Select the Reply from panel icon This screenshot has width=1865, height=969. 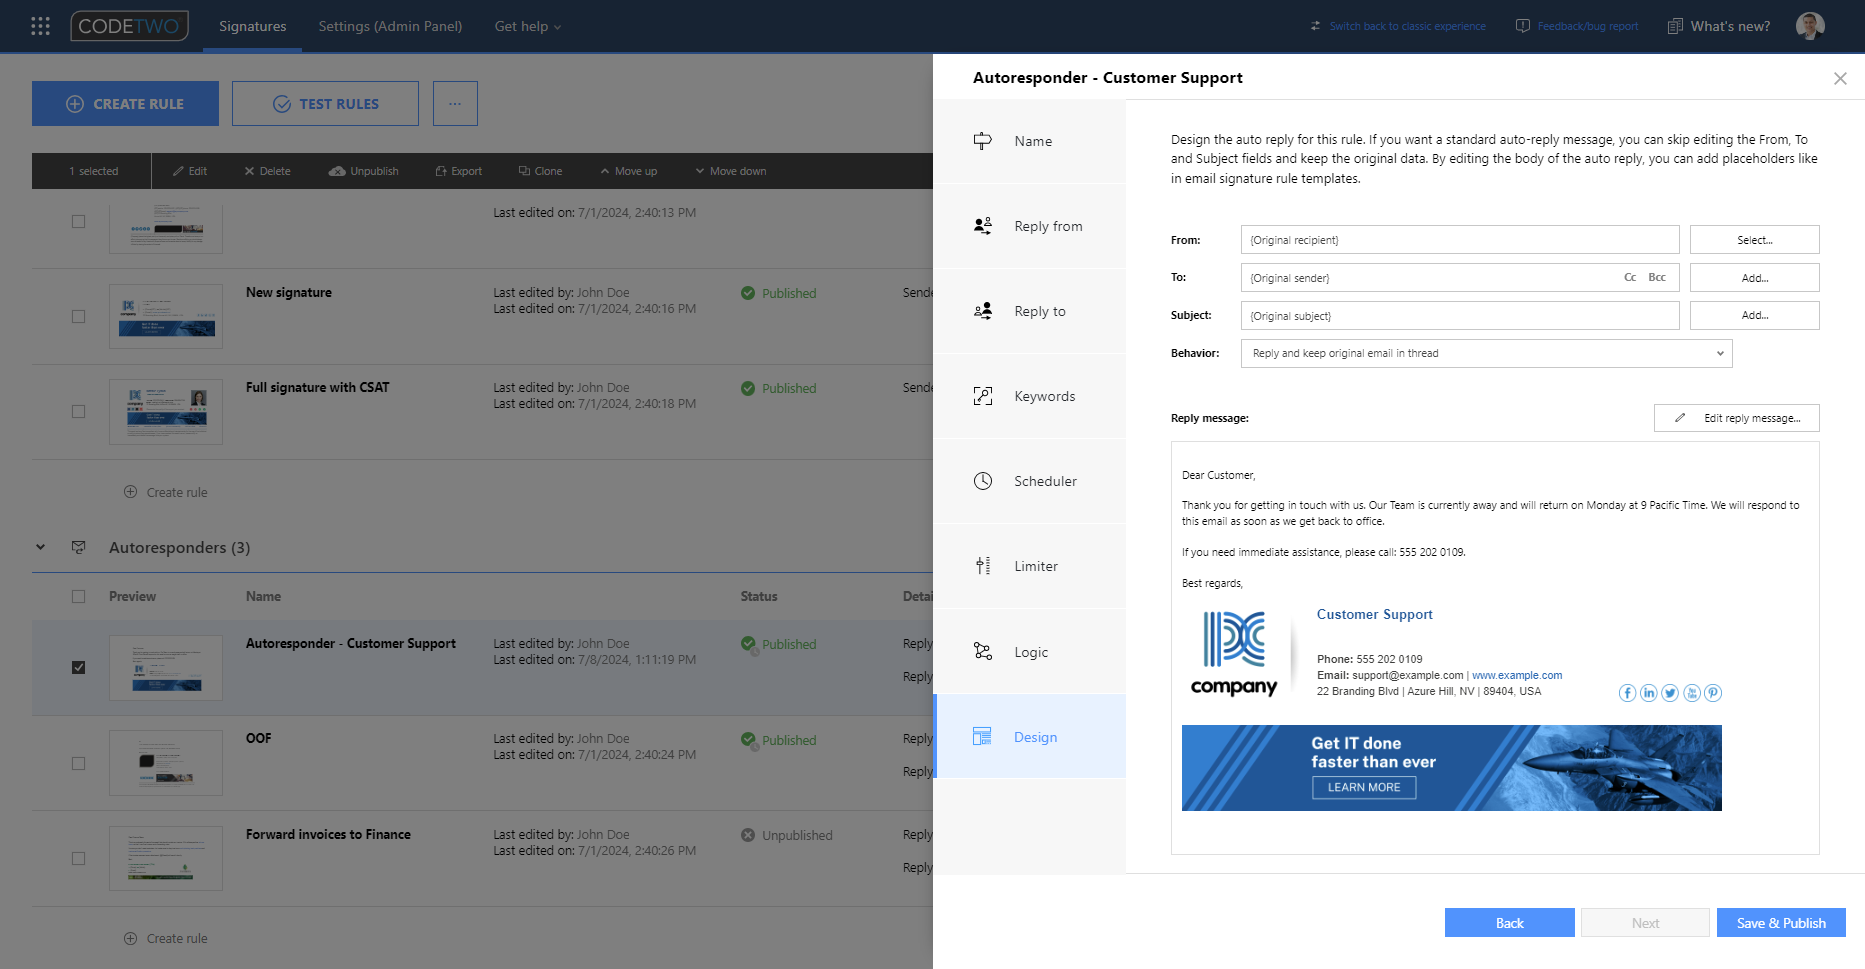point(982,225)
